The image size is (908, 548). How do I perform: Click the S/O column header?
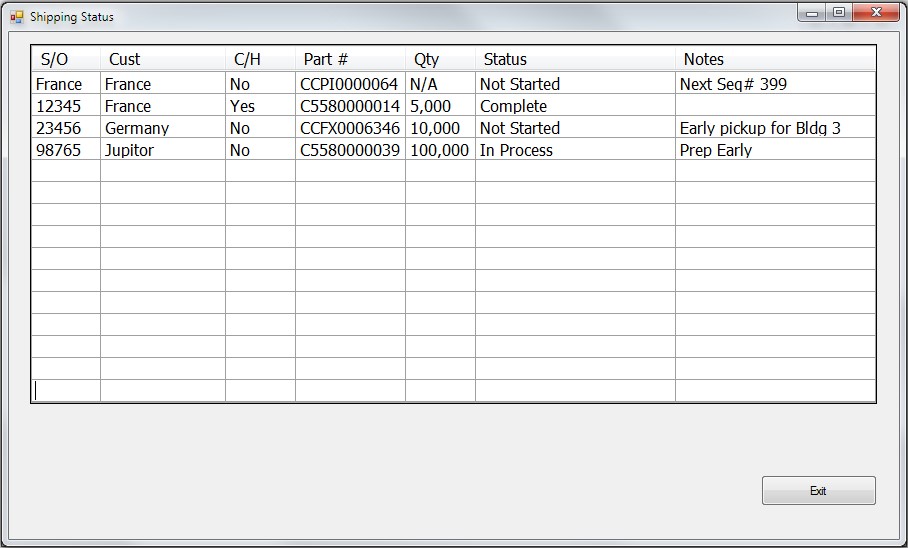[x=66, y=59]
